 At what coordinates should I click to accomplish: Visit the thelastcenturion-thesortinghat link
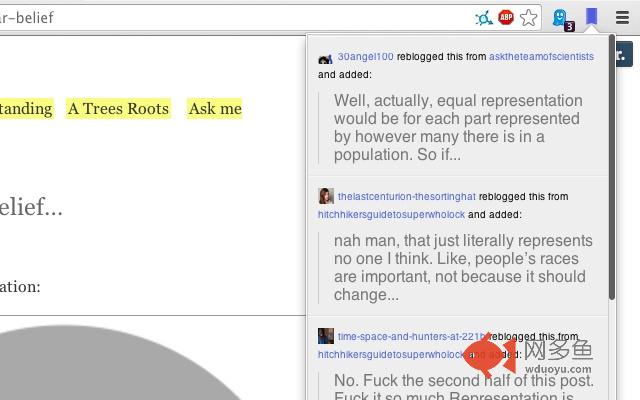click(x=407, y=196)
